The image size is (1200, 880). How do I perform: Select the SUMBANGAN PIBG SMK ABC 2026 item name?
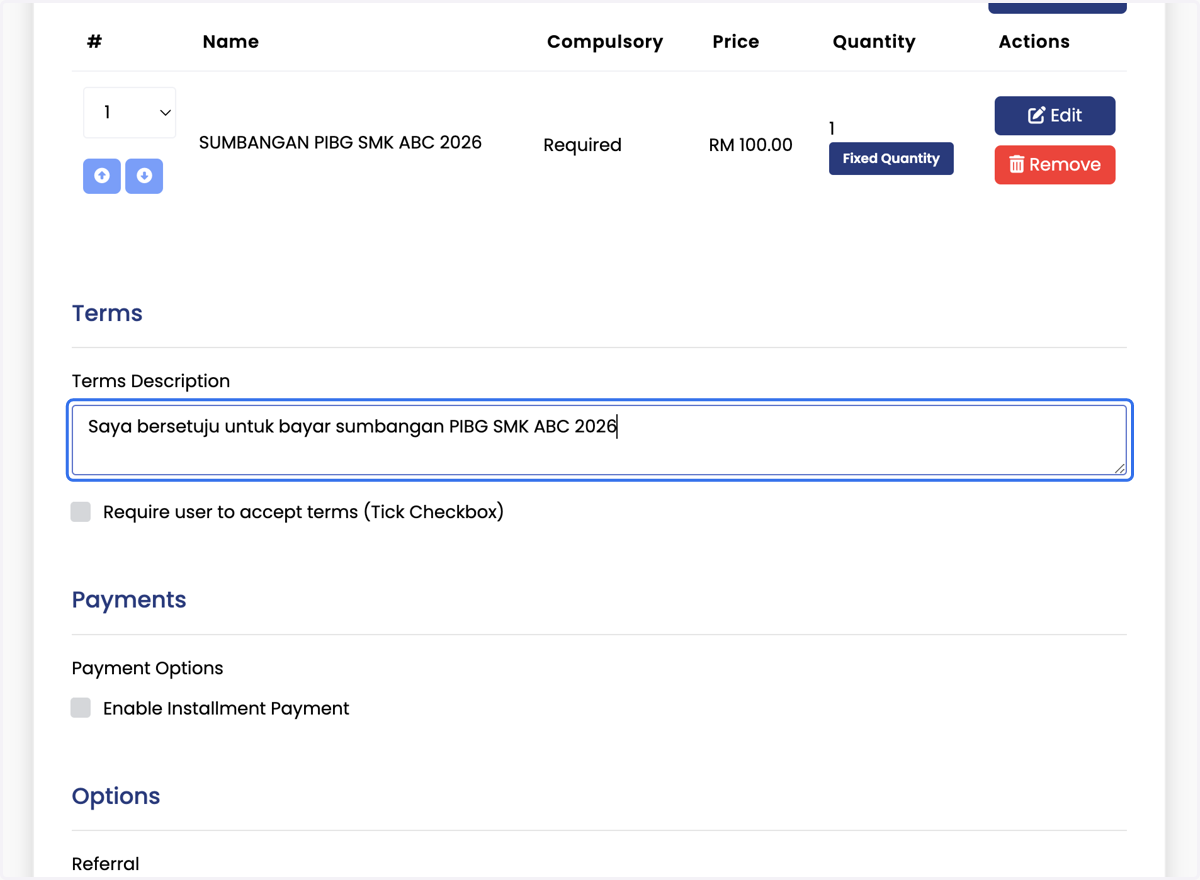340,142
